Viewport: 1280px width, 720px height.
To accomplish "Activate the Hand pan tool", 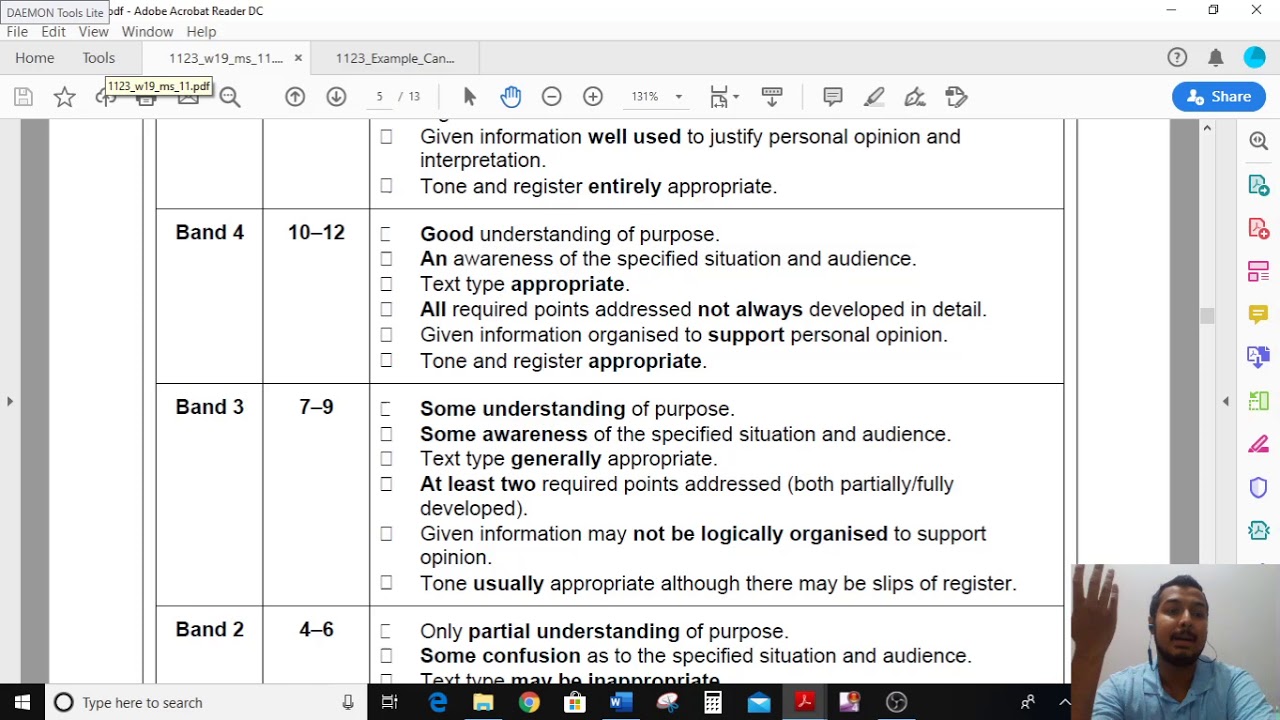I will click(x=511, y=97).
